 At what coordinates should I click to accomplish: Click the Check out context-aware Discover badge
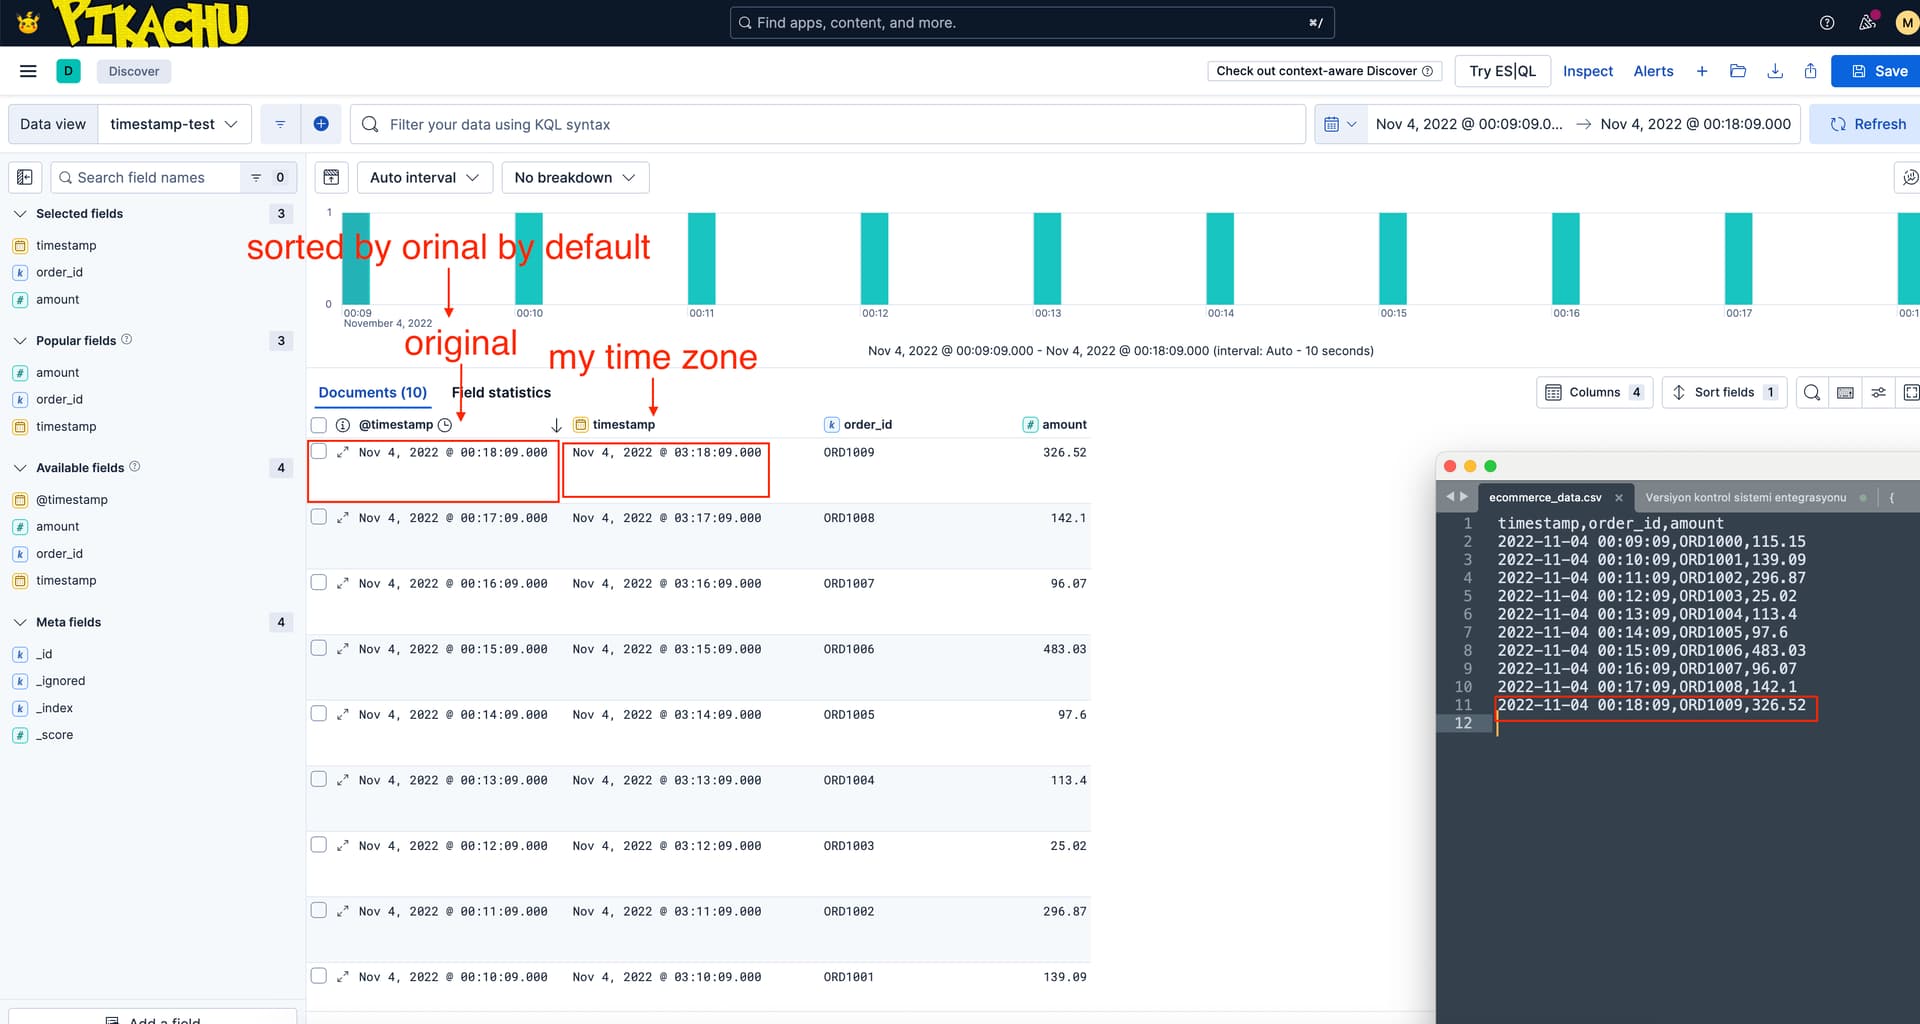click(1325, 71)
